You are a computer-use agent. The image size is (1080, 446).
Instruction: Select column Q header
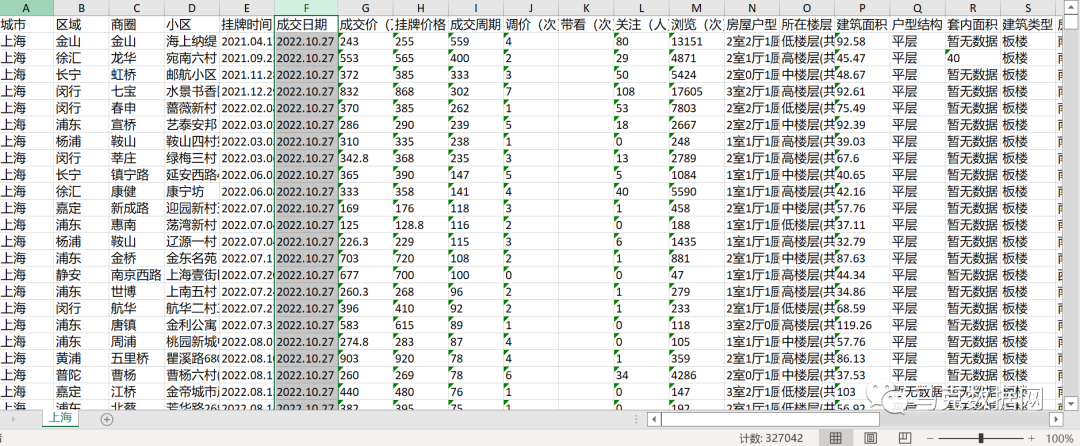917,8
